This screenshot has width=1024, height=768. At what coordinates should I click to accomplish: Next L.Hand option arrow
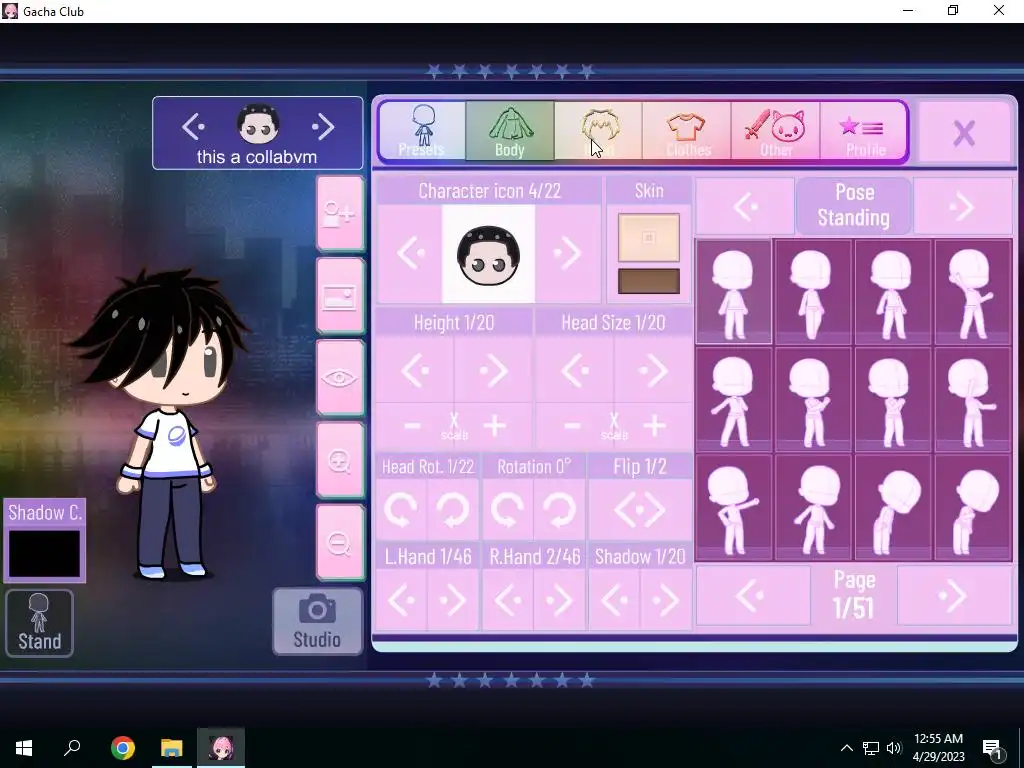pos(453,600)
